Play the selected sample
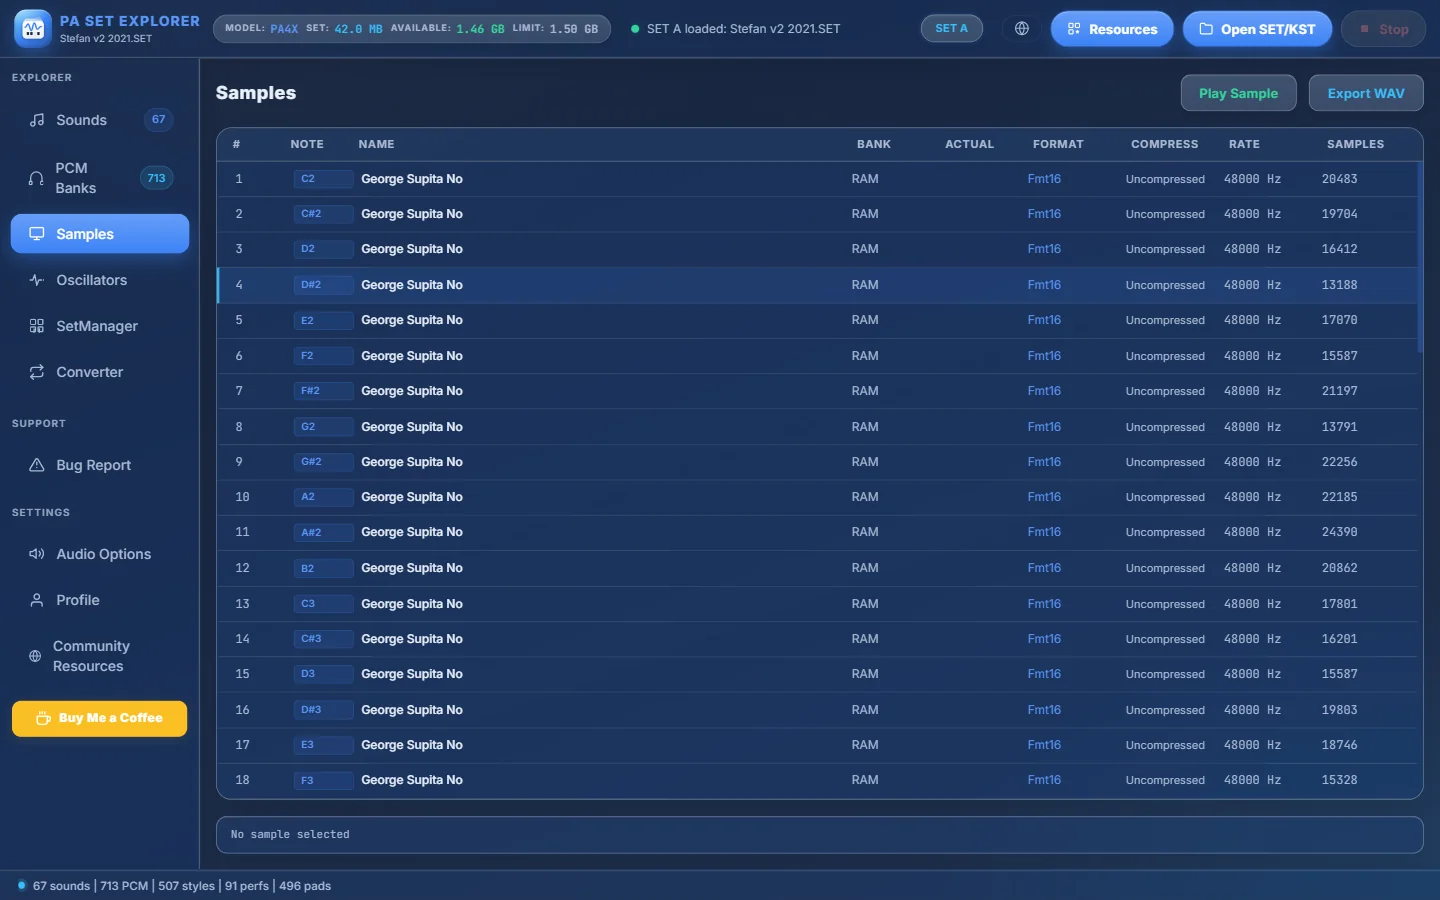Image resolution: width=1440 pixels, height=900 pixels. (1238, 93)
